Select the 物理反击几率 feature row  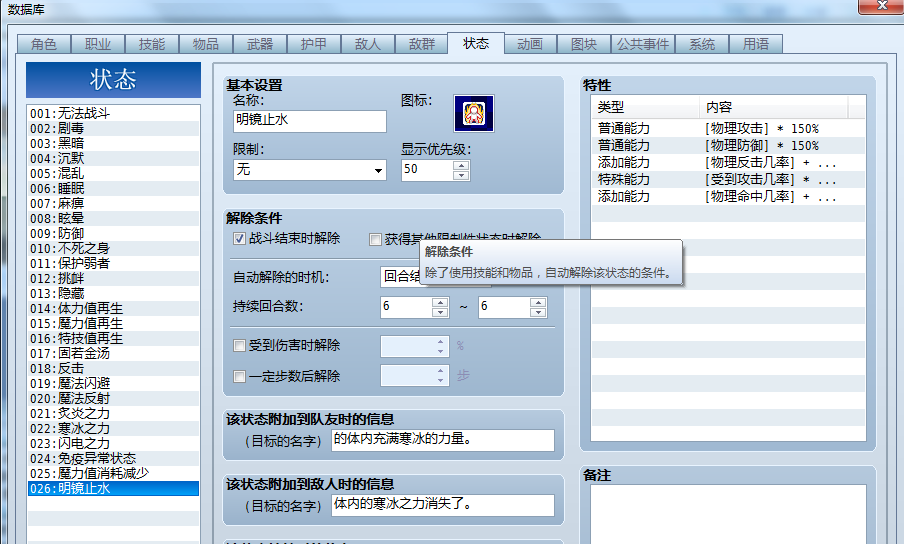(728, 163)
